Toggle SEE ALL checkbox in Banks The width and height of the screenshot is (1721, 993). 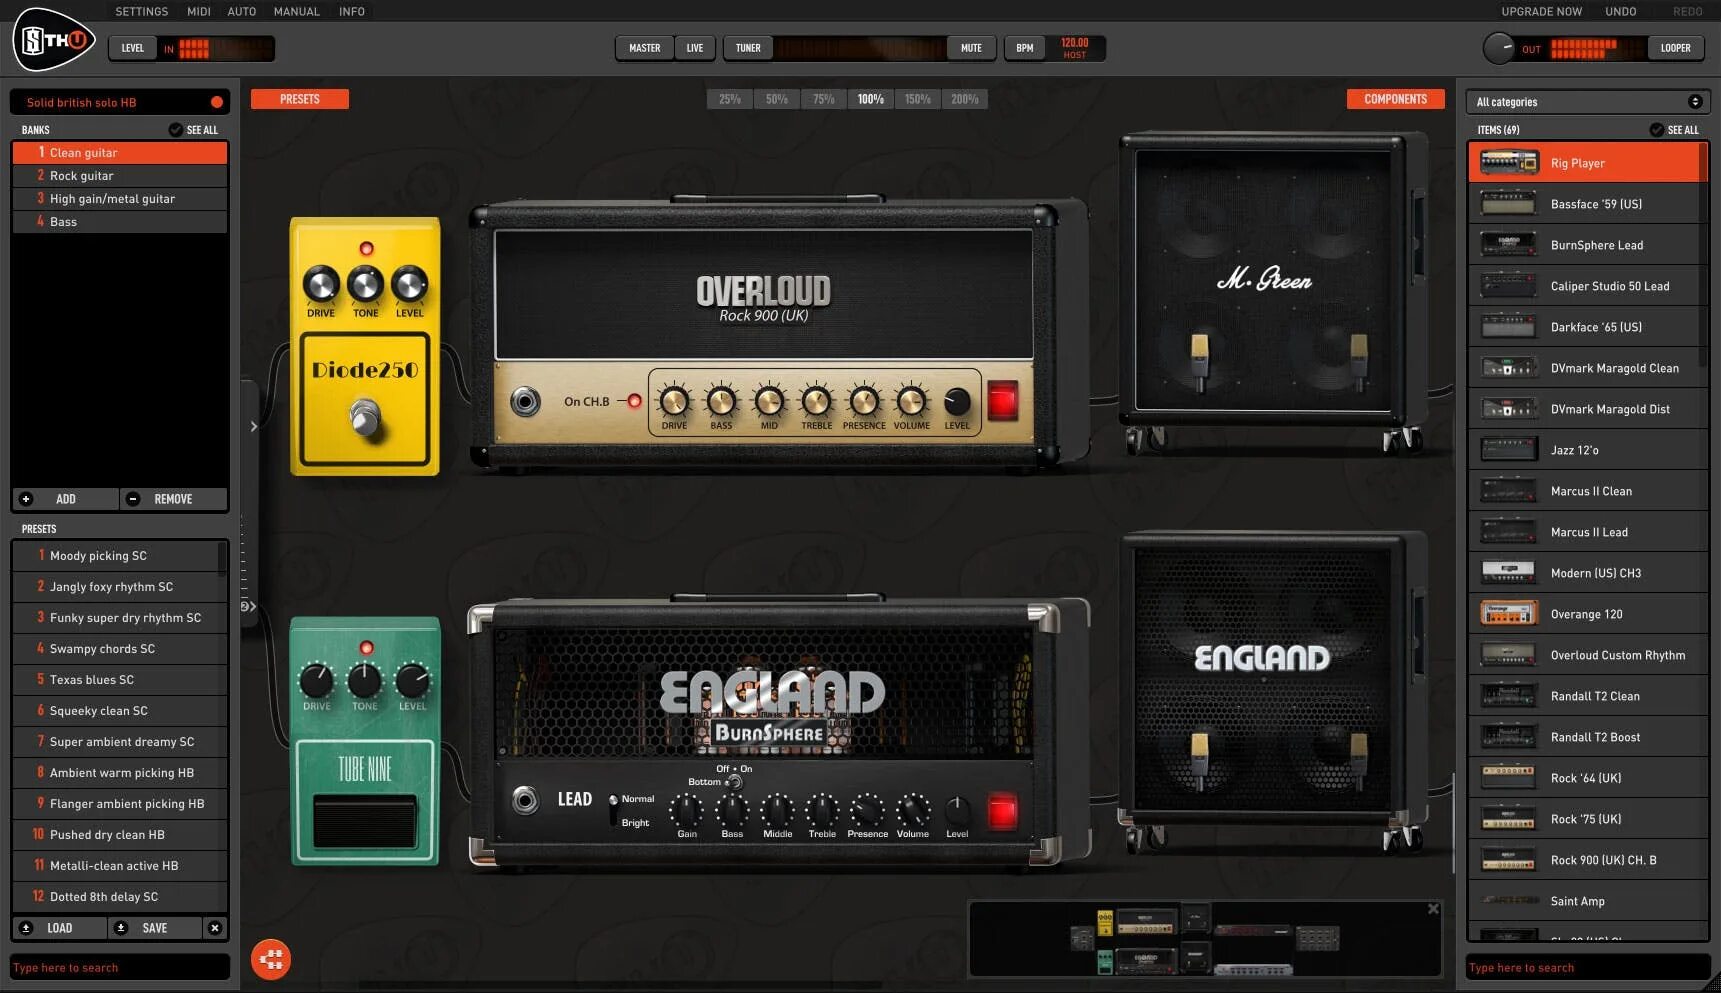(176, 130)
